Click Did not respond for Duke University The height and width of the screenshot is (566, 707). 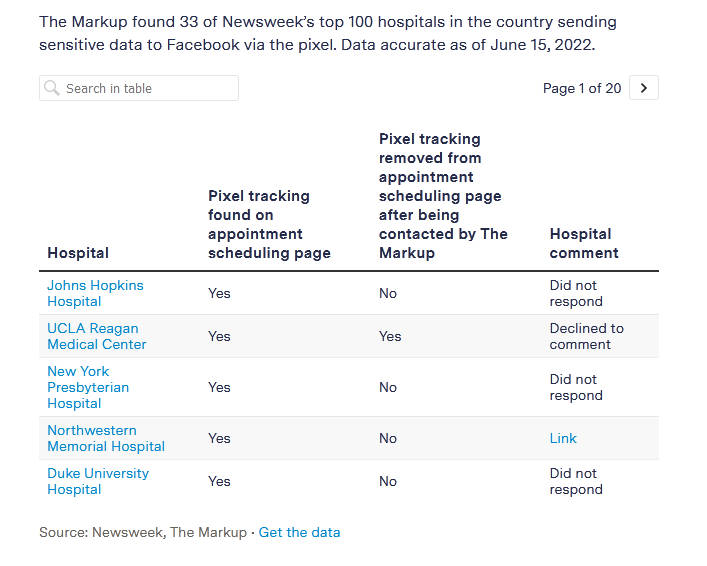576,481
